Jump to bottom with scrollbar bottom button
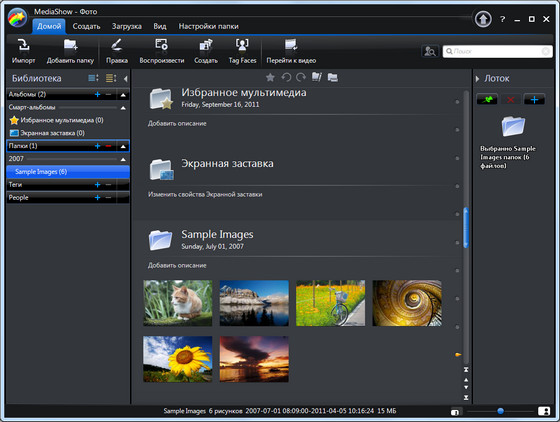This screenshot has height=422, width=560. pyautogui.click(x=466, y=397)
